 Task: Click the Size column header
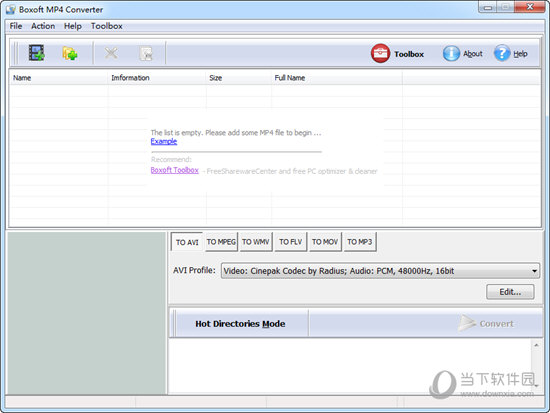coord(239,78)
